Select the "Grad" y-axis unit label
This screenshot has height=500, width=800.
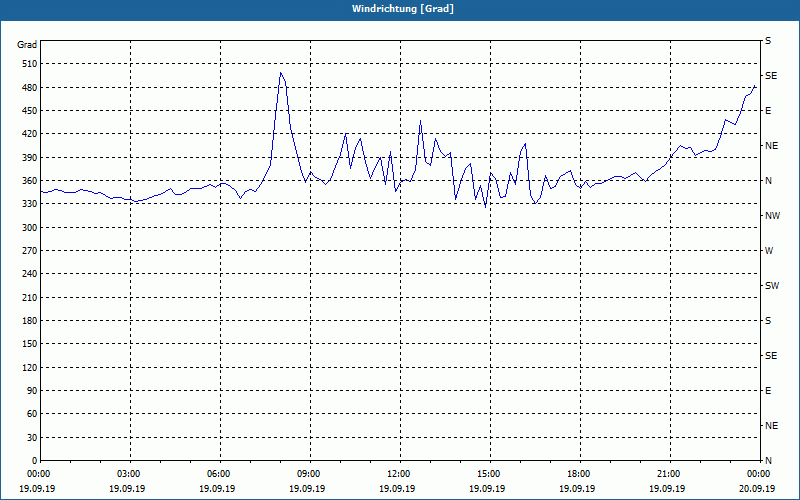pyautogui.click(x=27, y=45)
